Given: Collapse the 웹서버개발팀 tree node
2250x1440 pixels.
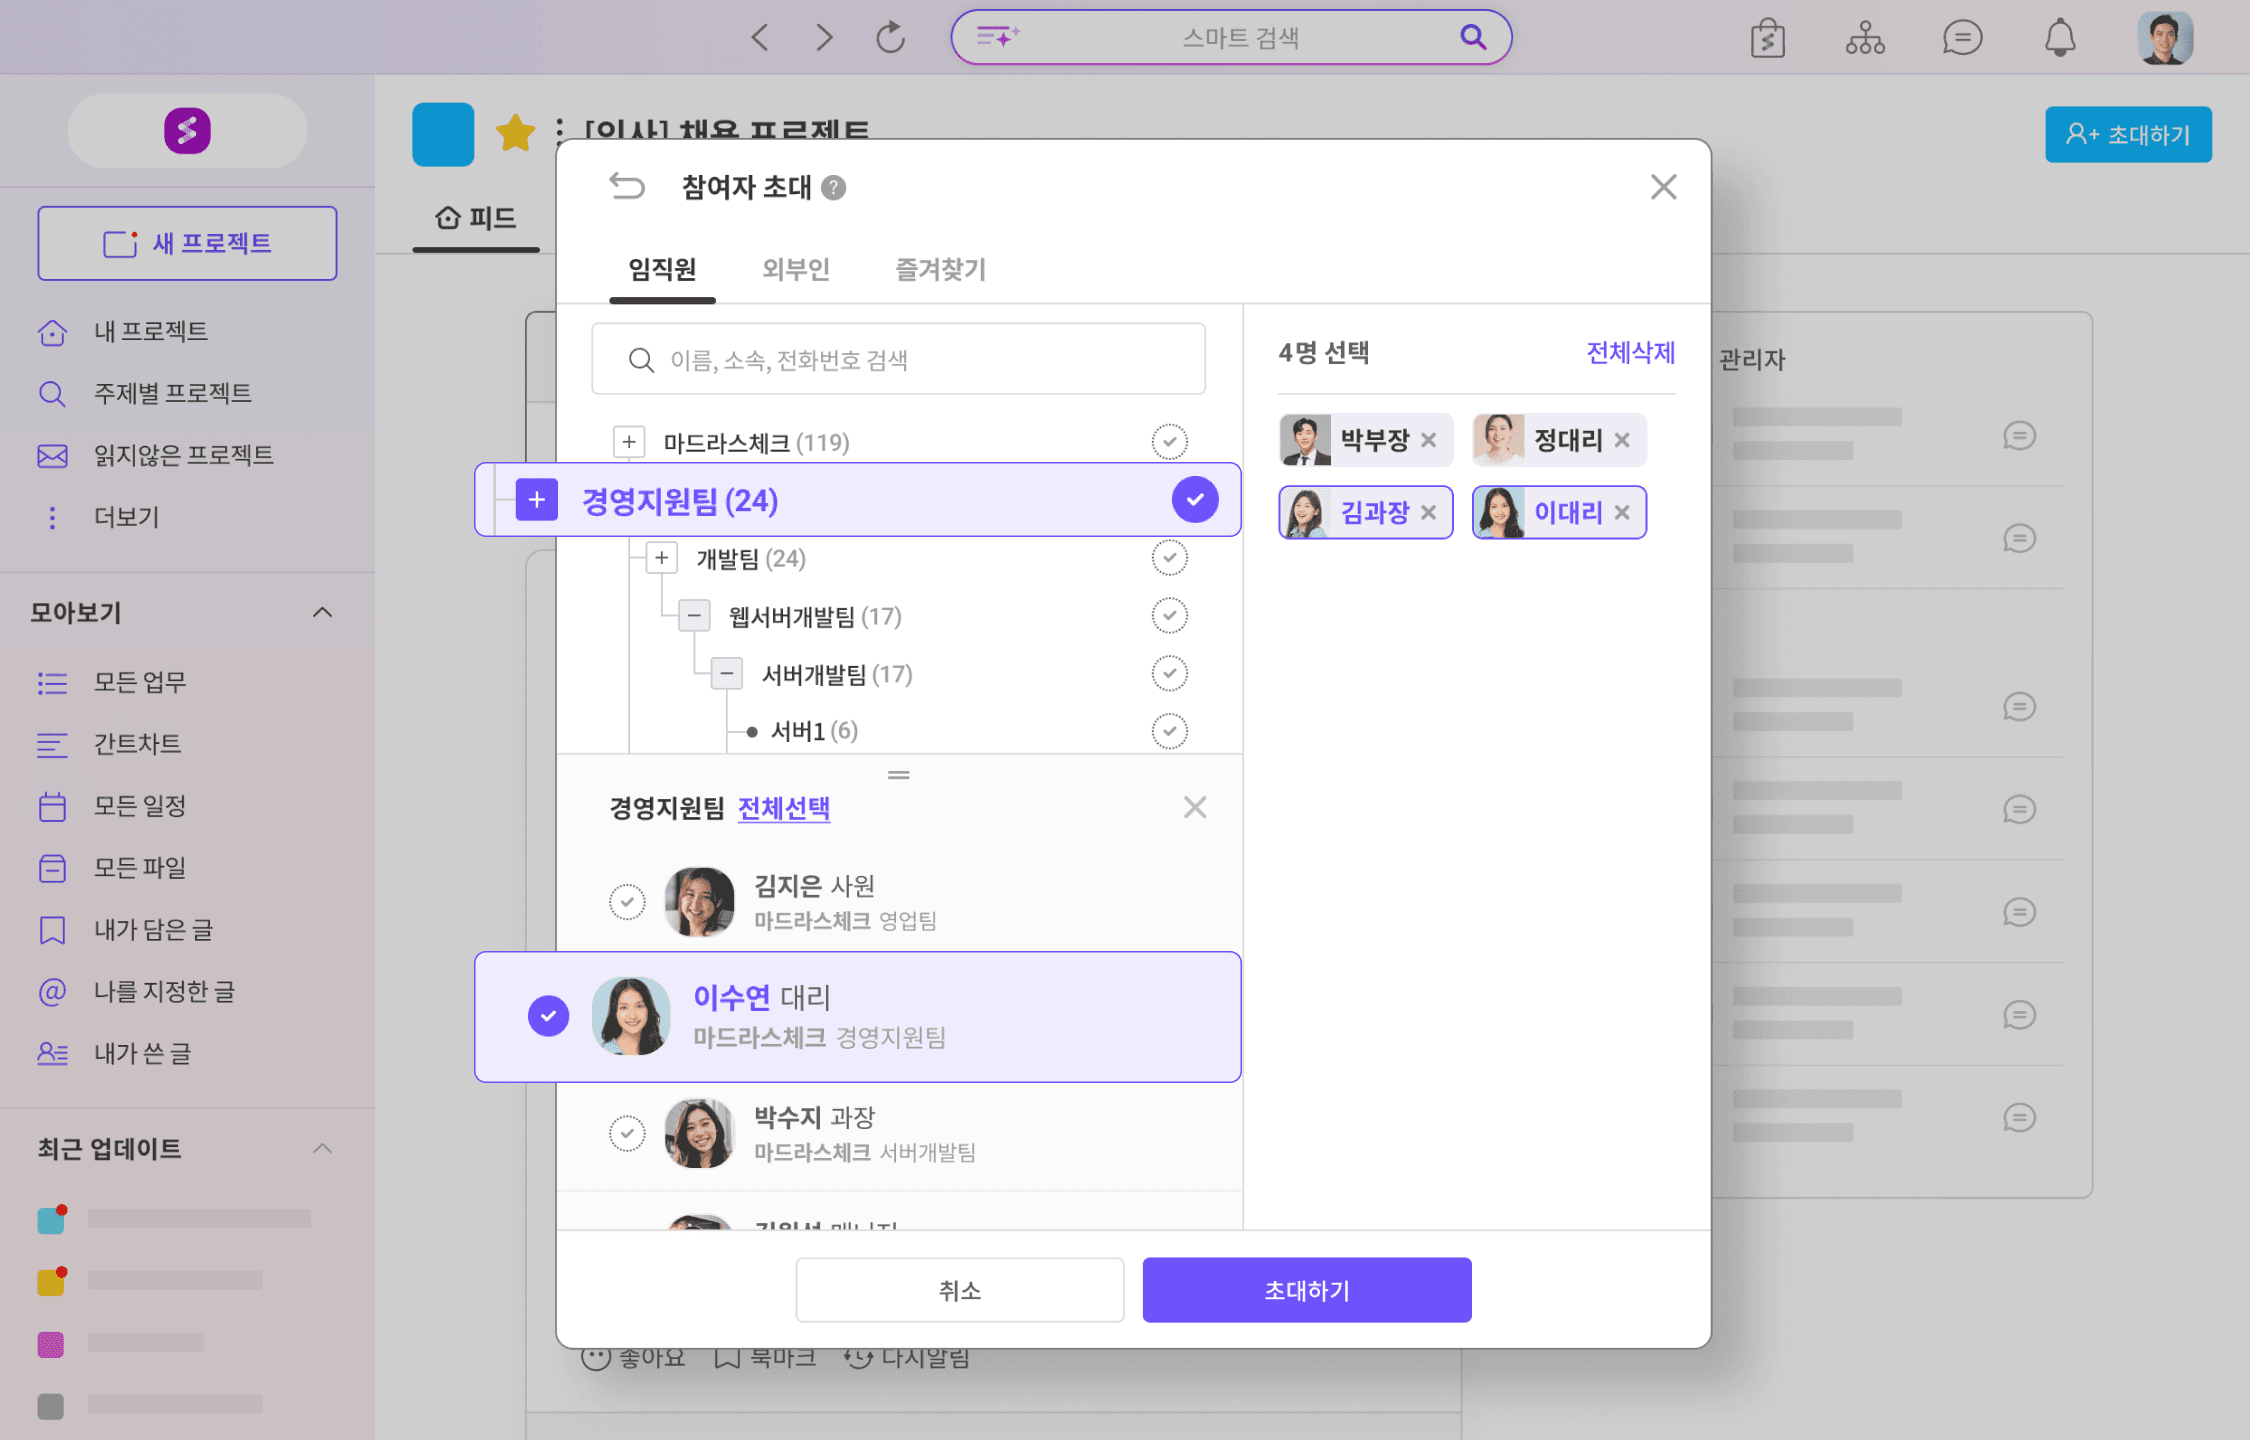Looking at the screenshot, I should tap(694, 616).
